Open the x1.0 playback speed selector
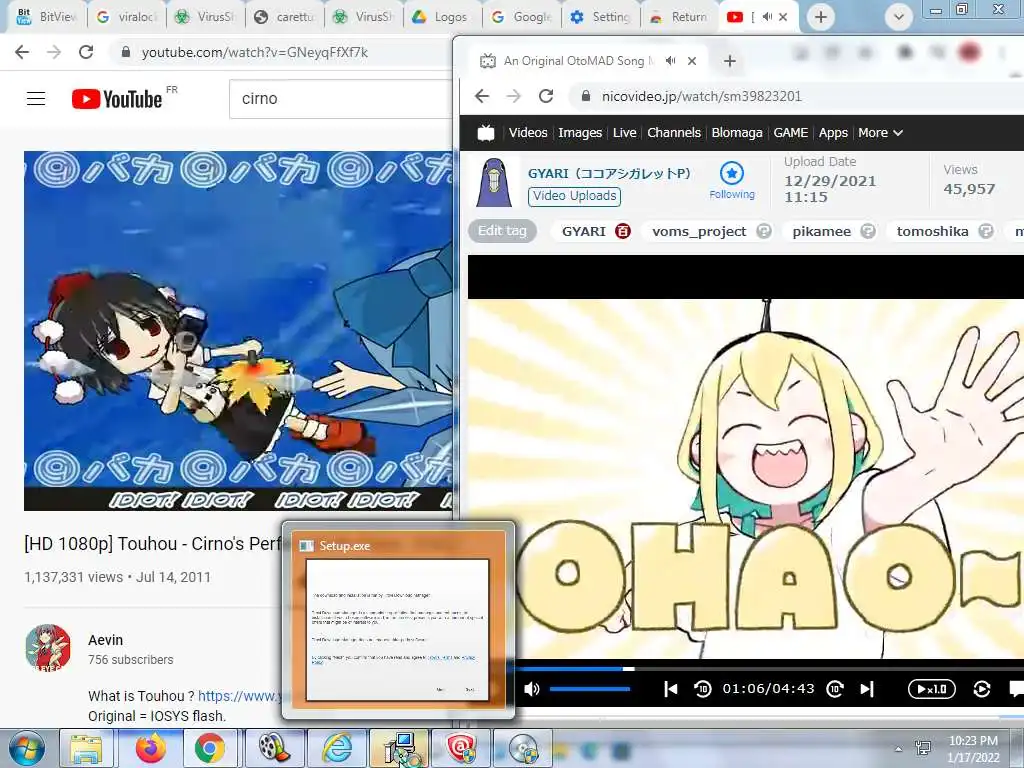The image size is (1024, 768). 932,689
